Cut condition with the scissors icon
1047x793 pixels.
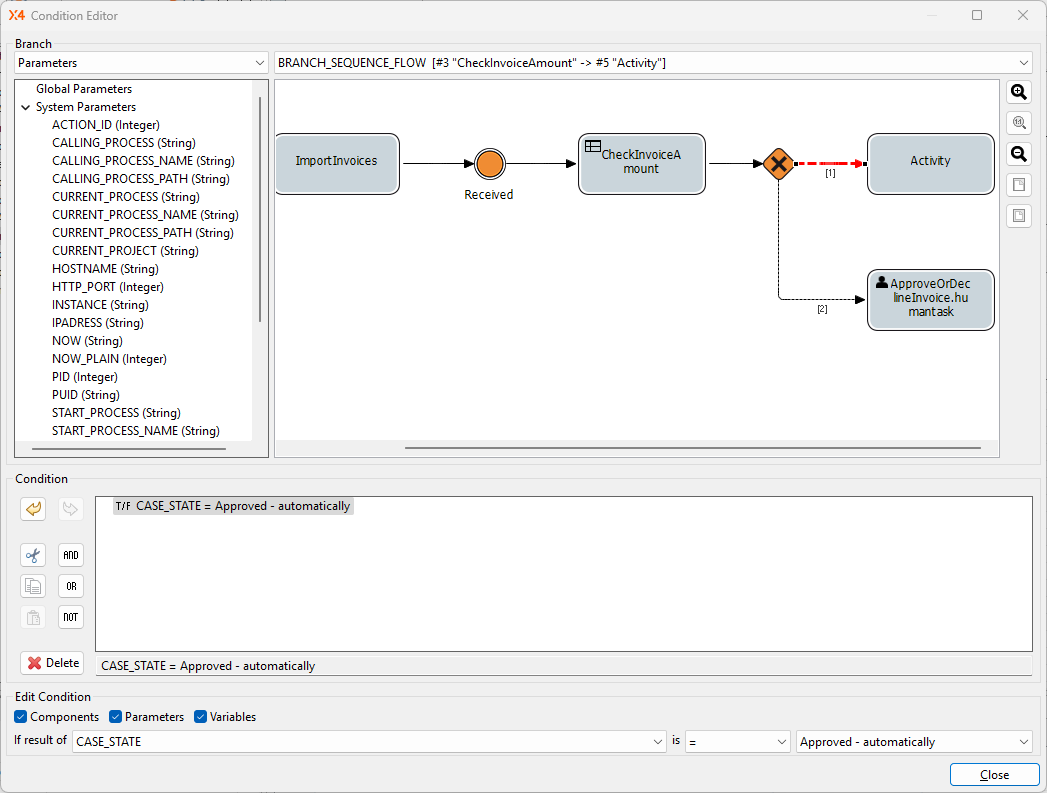click(x=33, y=555)
